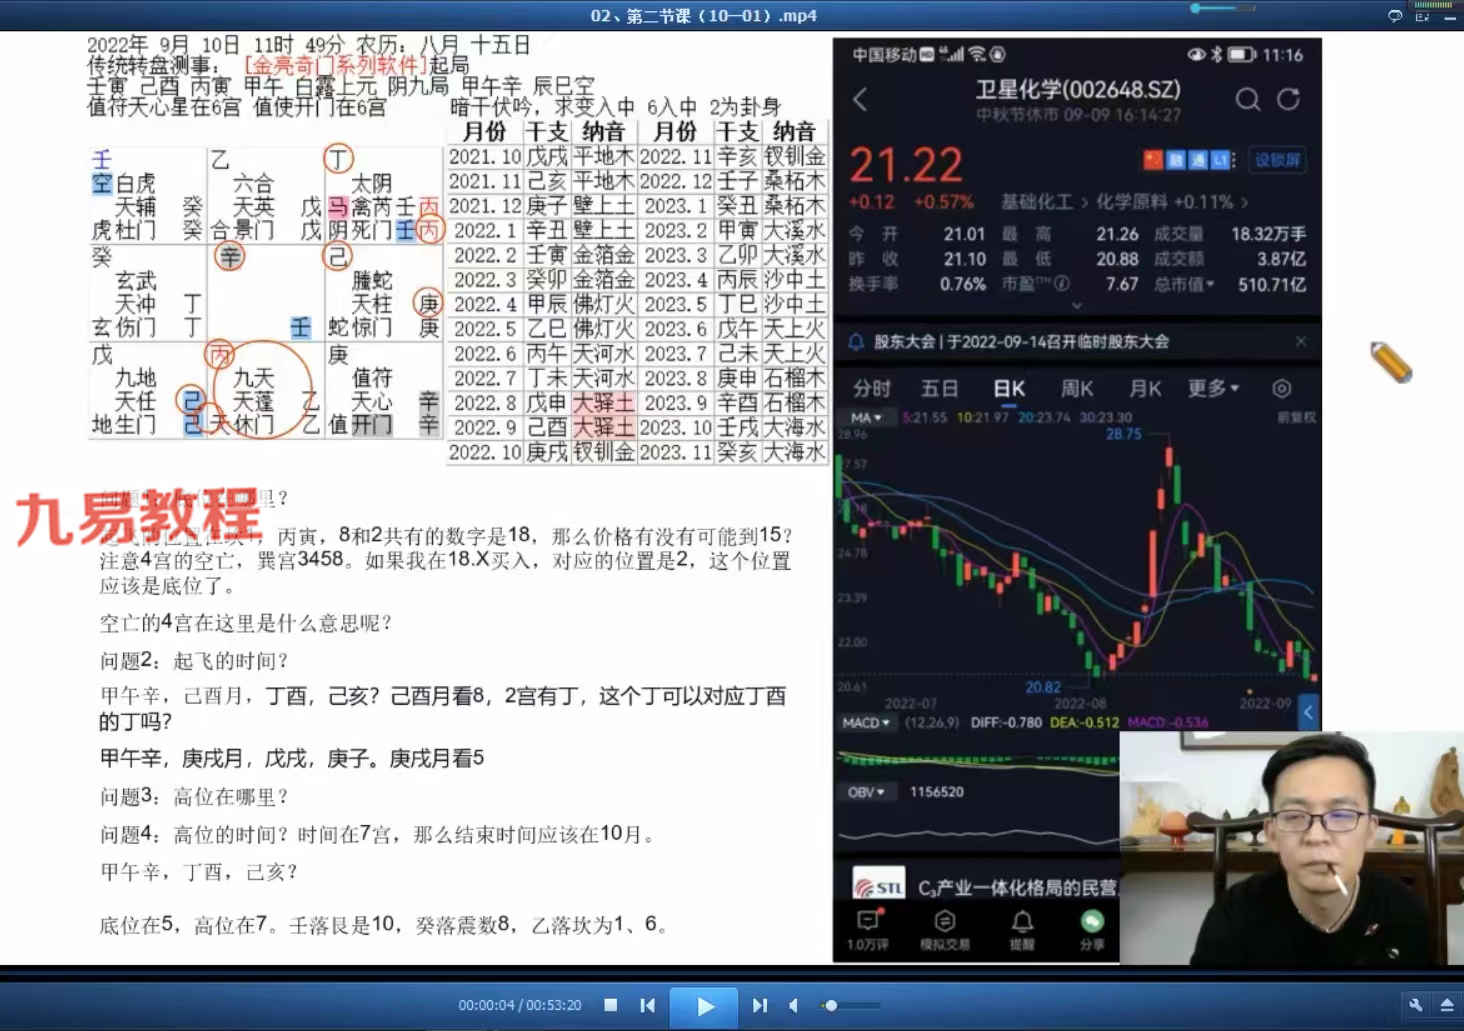This screenshot has width=1464, height=1031.
Task: Open 市盈 info circle icon
Action: click(1062, 283)
